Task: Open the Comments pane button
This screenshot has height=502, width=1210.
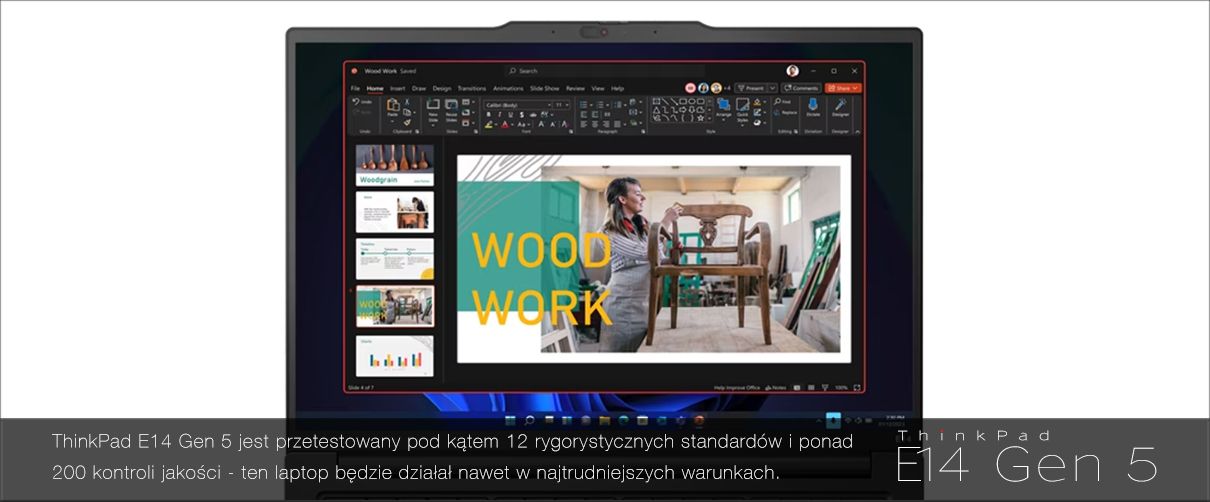Action: click(800, 88)
